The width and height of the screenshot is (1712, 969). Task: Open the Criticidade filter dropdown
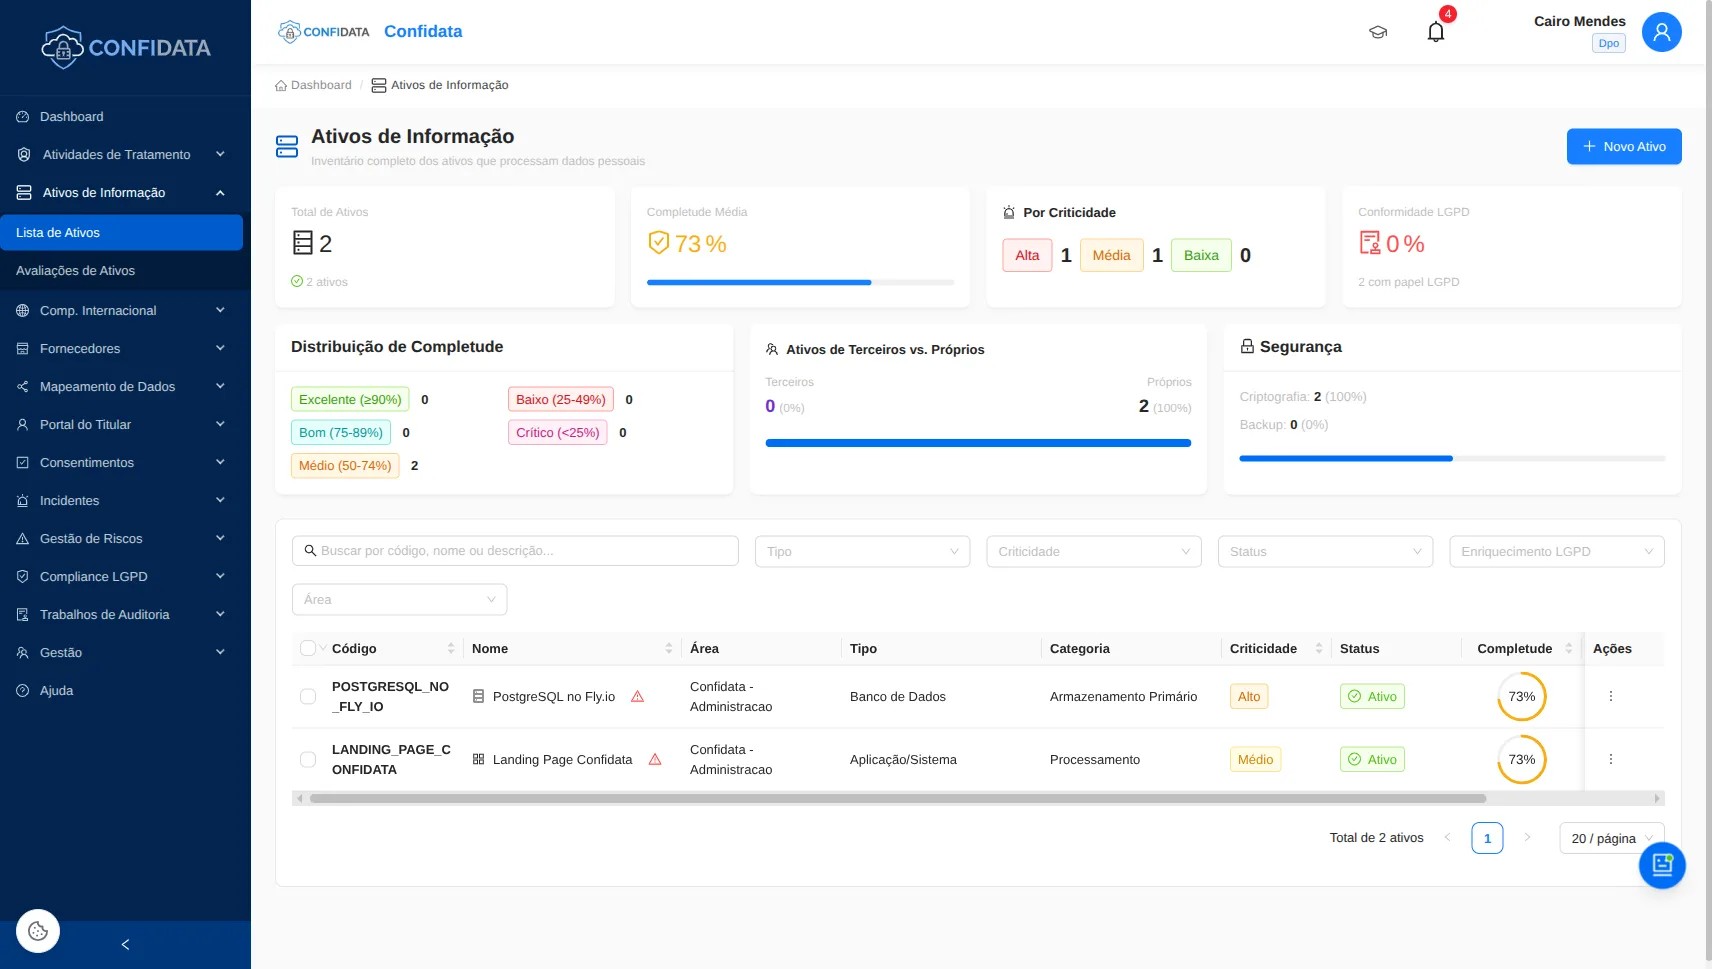pos(1093,551)
